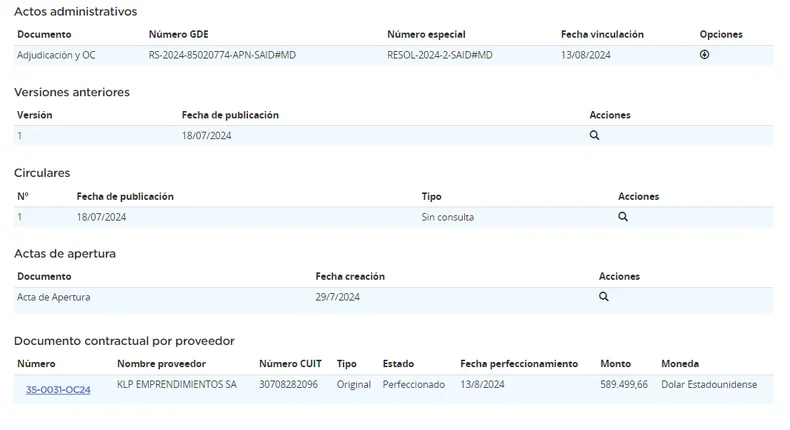Click the Fecha creación column header
790x430 pixels.
pyautogui.click(x=349, y=276)
